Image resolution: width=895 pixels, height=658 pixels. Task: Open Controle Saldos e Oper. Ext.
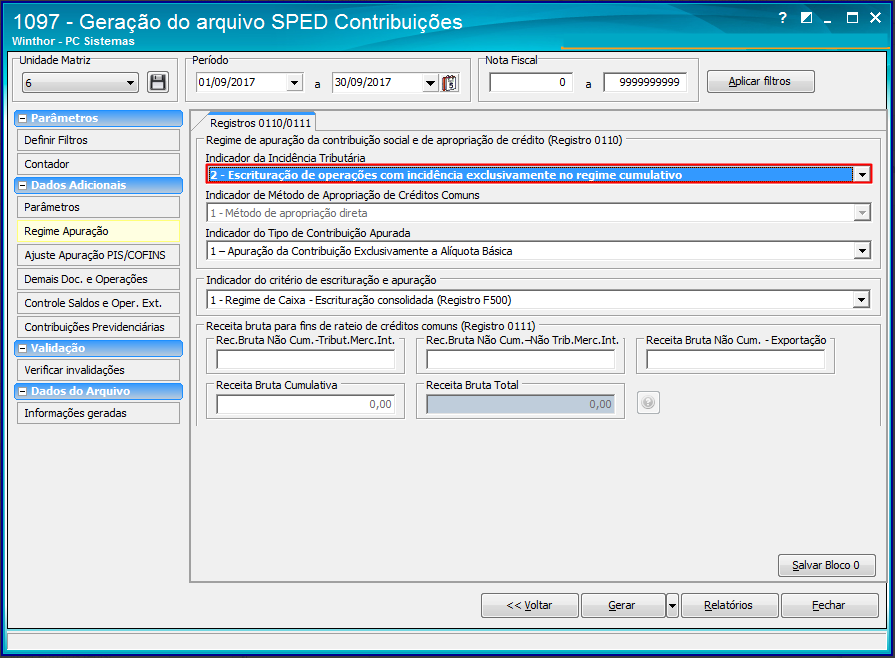coord(98,303)
